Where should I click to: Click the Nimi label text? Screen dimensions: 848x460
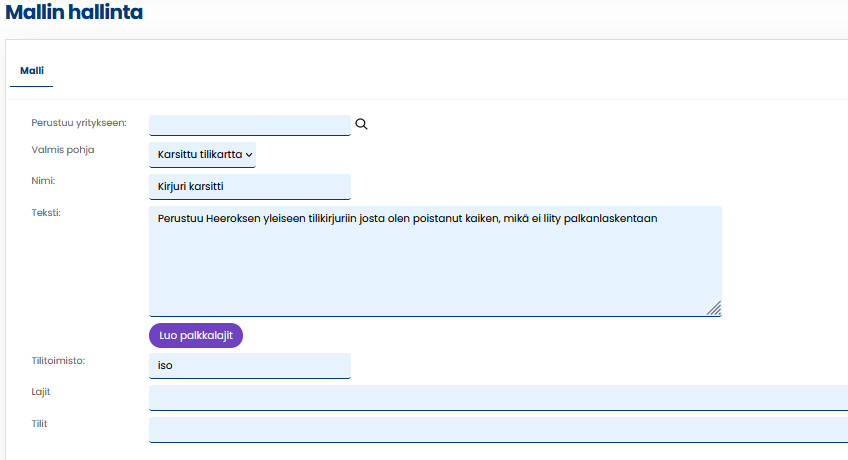pyautogui.click(x=44, y=181)
